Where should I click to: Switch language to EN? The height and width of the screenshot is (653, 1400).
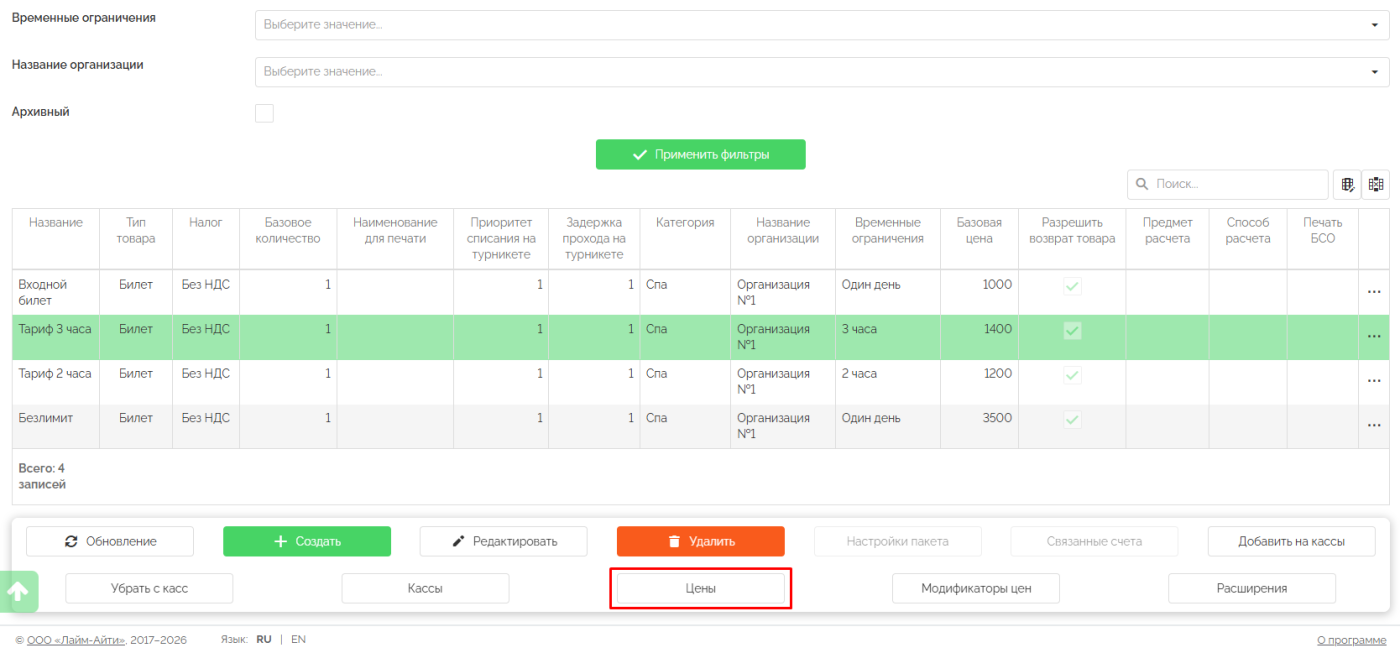click(298, 639)
